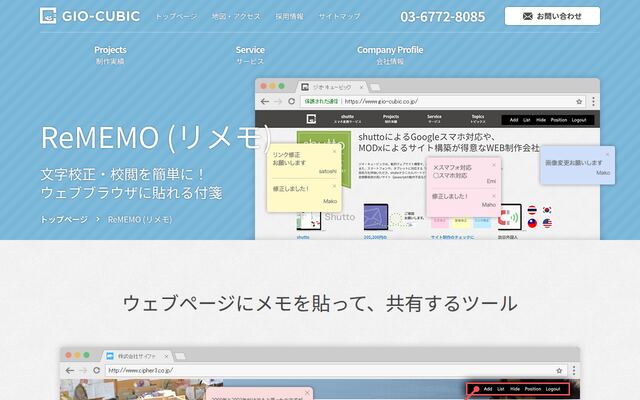Click Position in the black ReMEMO toolbar
This screenshot has width=640, height=400.
[x=559, y=120]
